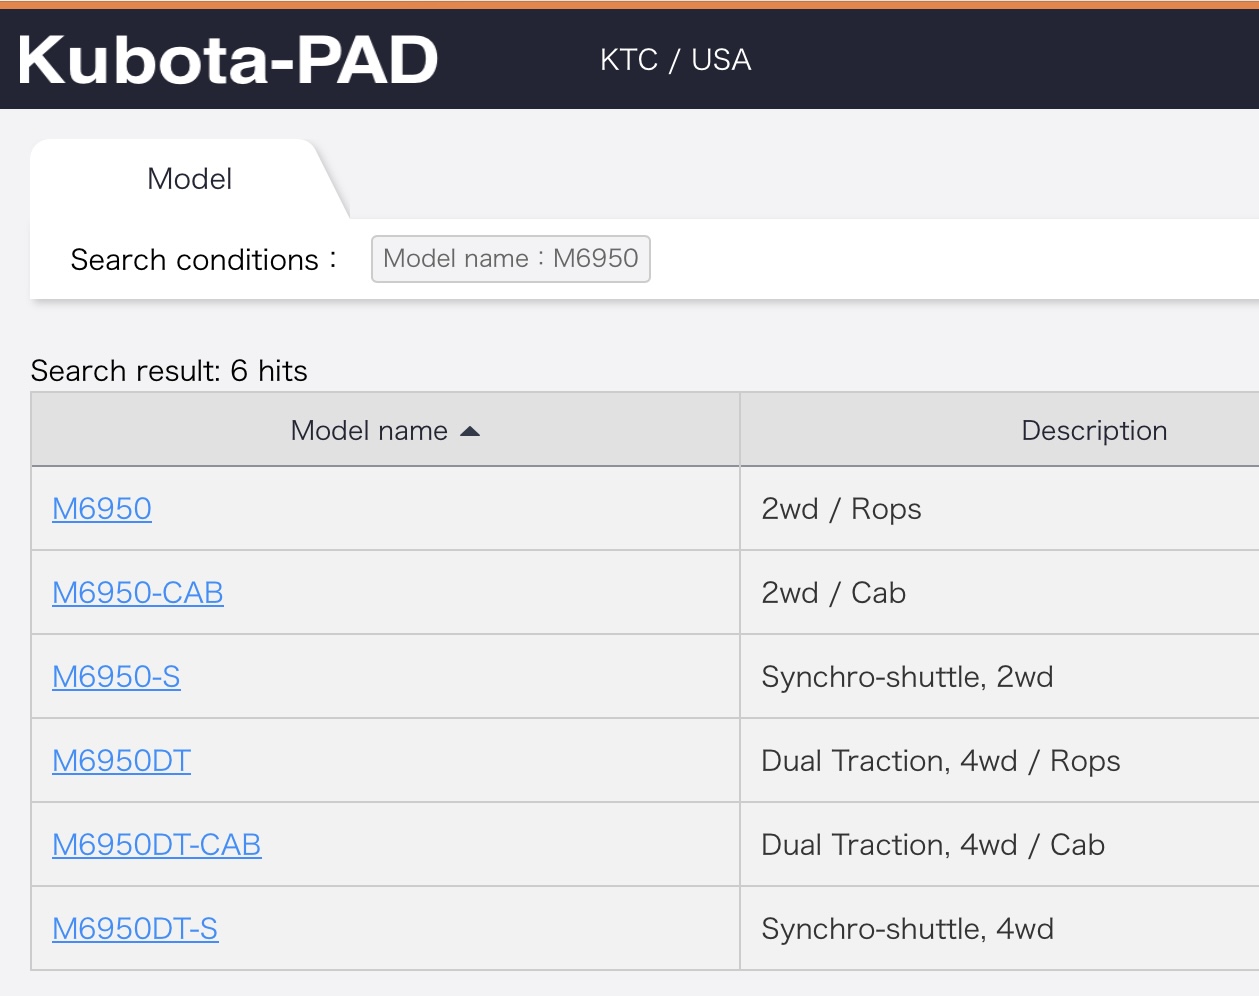Image resolution: width=1259 pixels, height=996 pixels.
Task: Click the Kubota-PAD logo
Action: pos(228,60)
